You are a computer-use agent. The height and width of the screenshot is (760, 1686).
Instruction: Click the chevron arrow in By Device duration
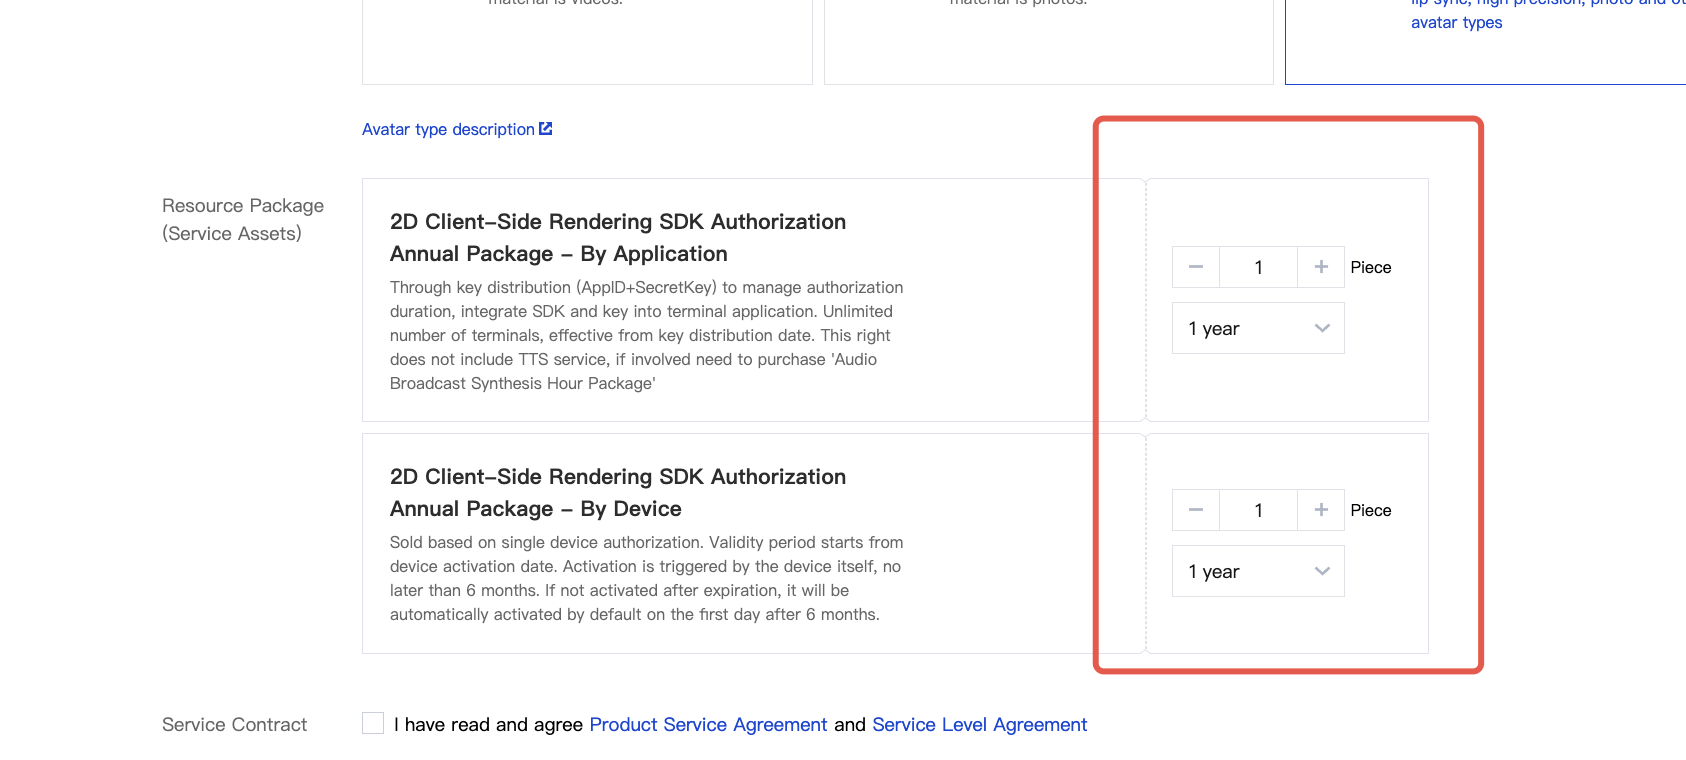[x=1322, y=571]
